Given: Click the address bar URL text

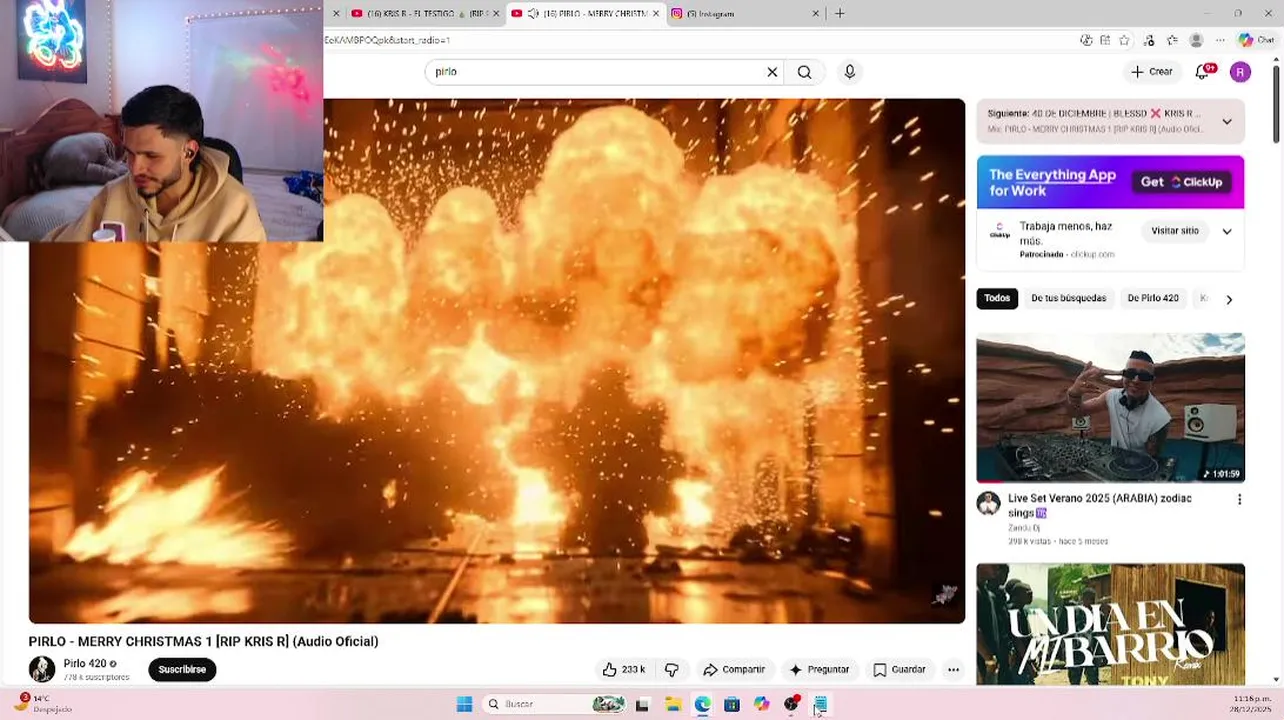Looking at the screenshot, I should coord(387,40).
